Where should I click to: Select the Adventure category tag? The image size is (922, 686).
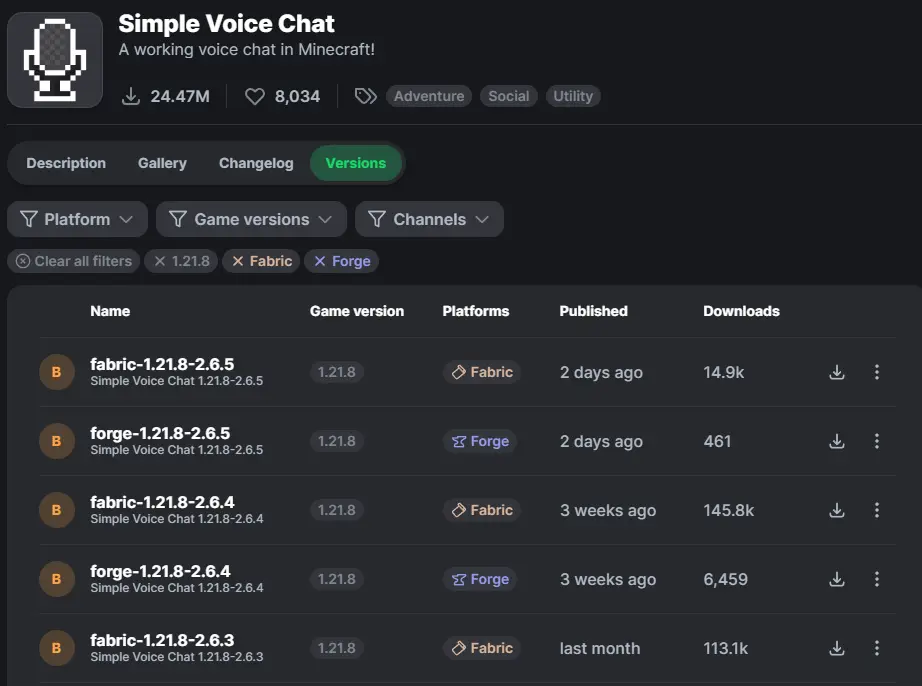[x=428, y=96]
